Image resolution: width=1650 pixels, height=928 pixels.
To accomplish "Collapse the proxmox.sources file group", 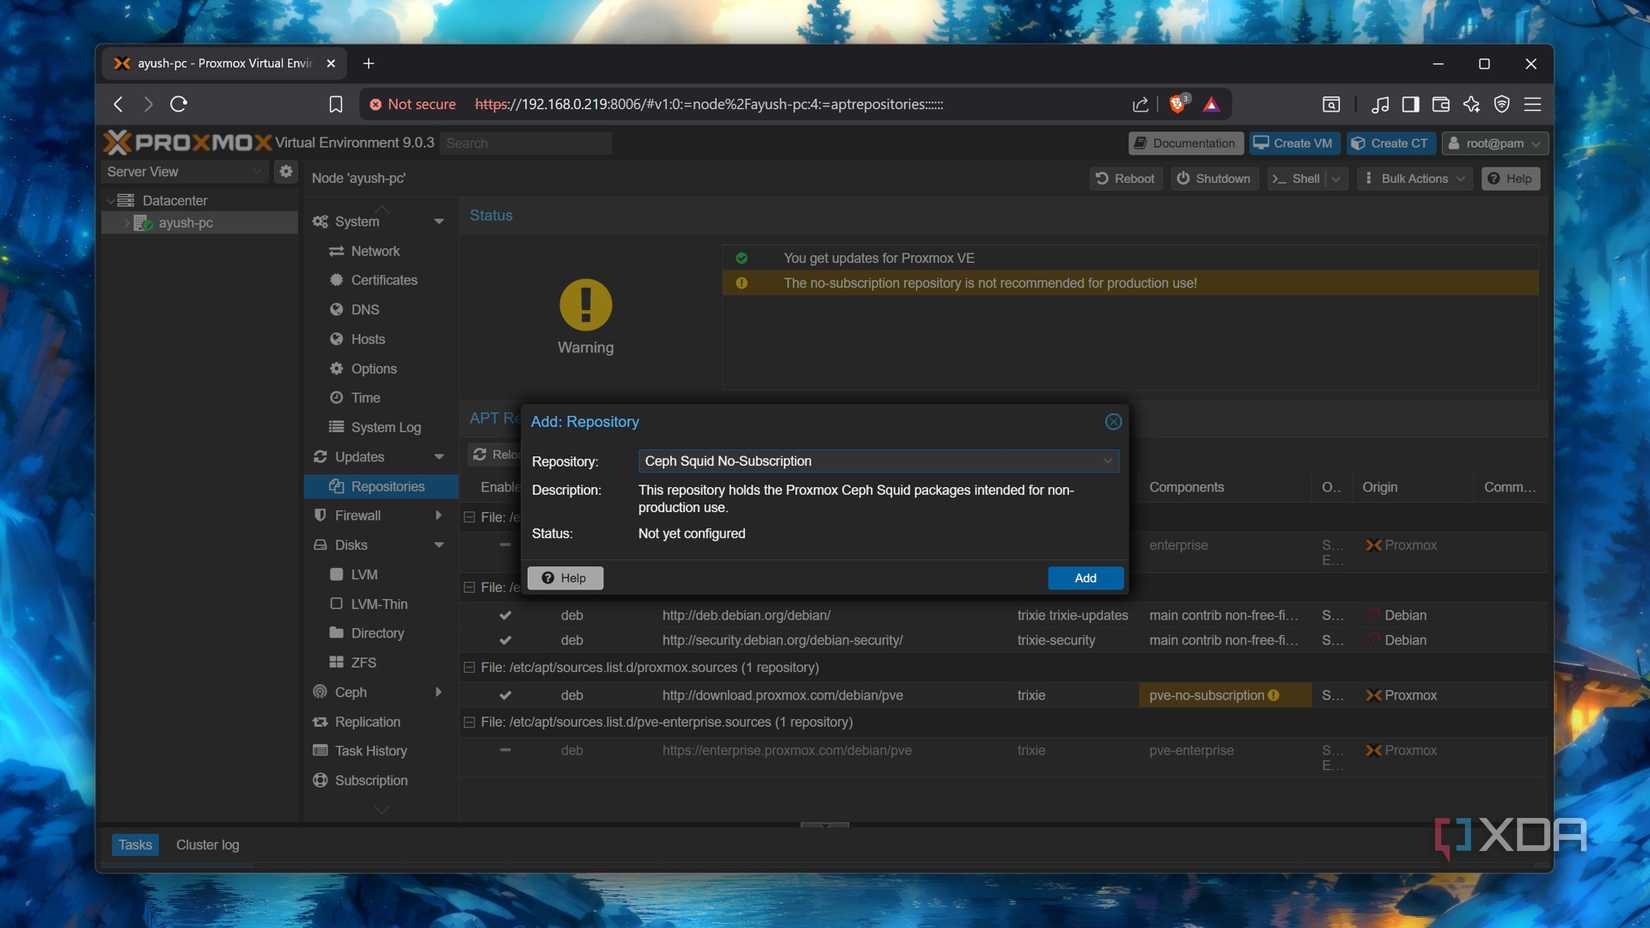I will click(470, 667).
